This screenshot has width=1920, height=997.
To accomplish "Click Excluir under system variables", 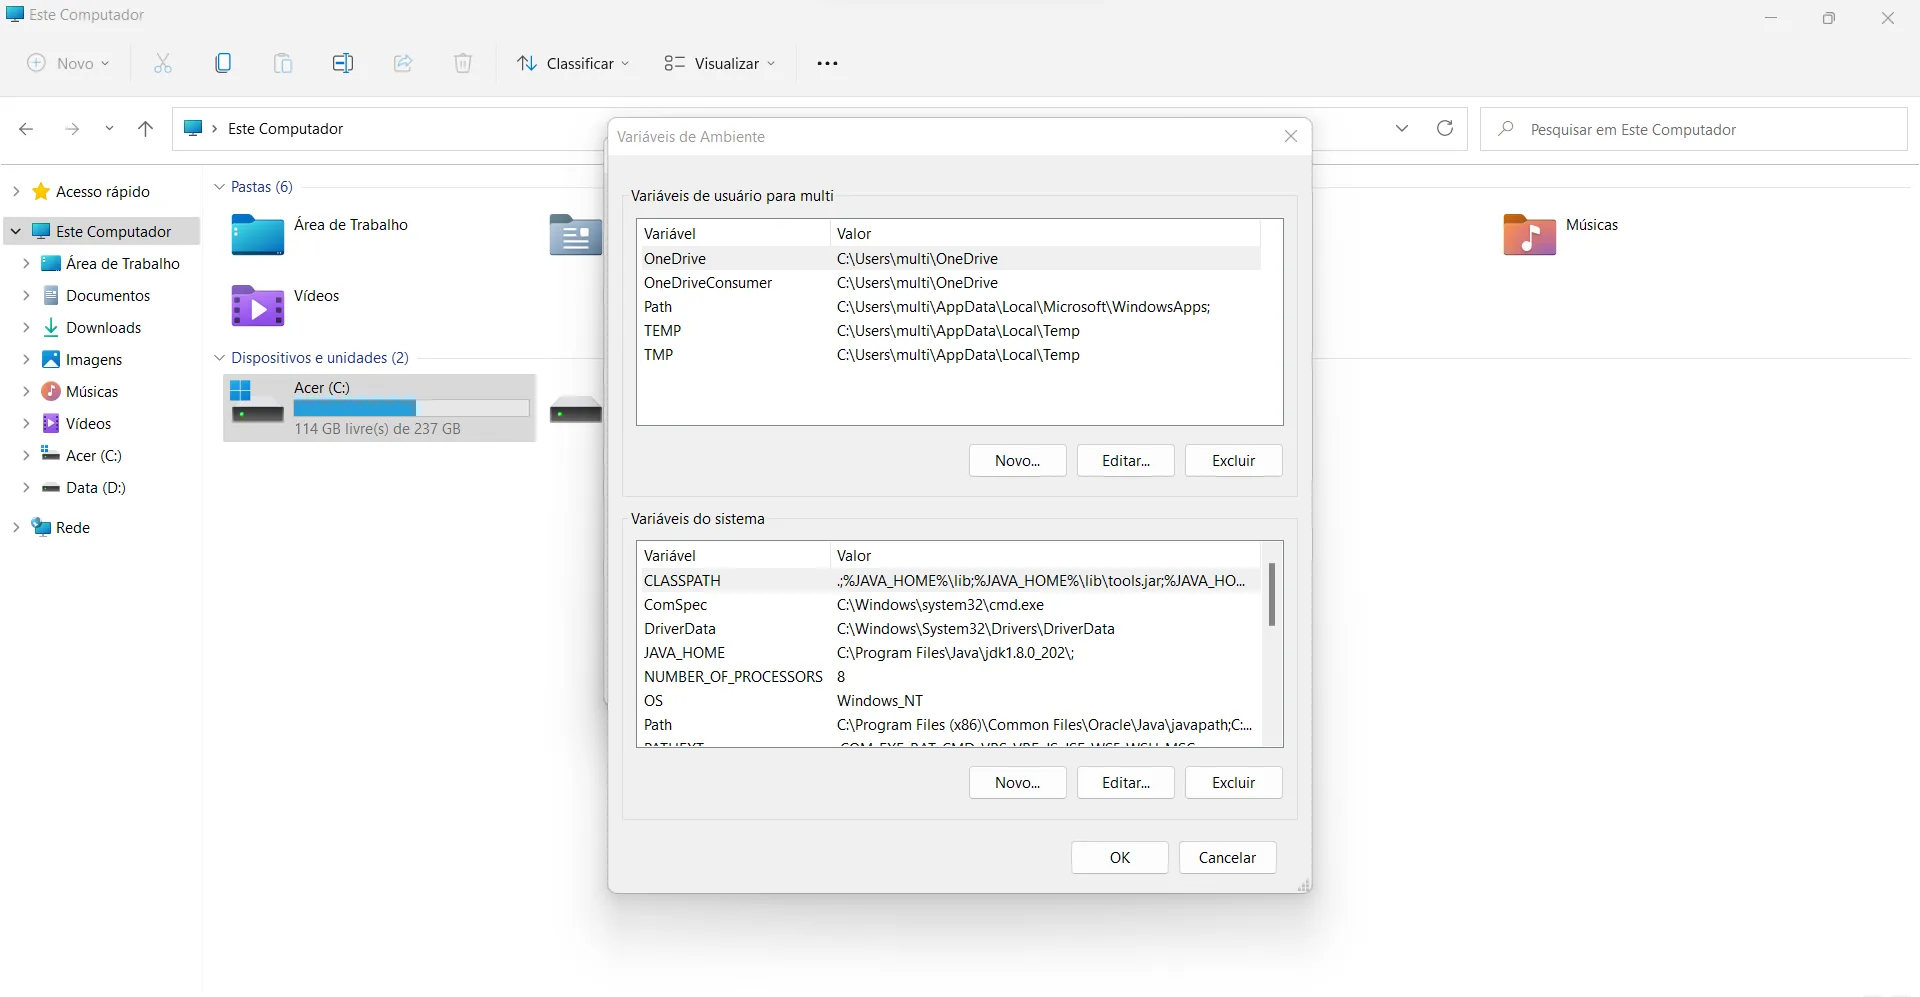I will pyautogui.click(x=1233, y=782).
